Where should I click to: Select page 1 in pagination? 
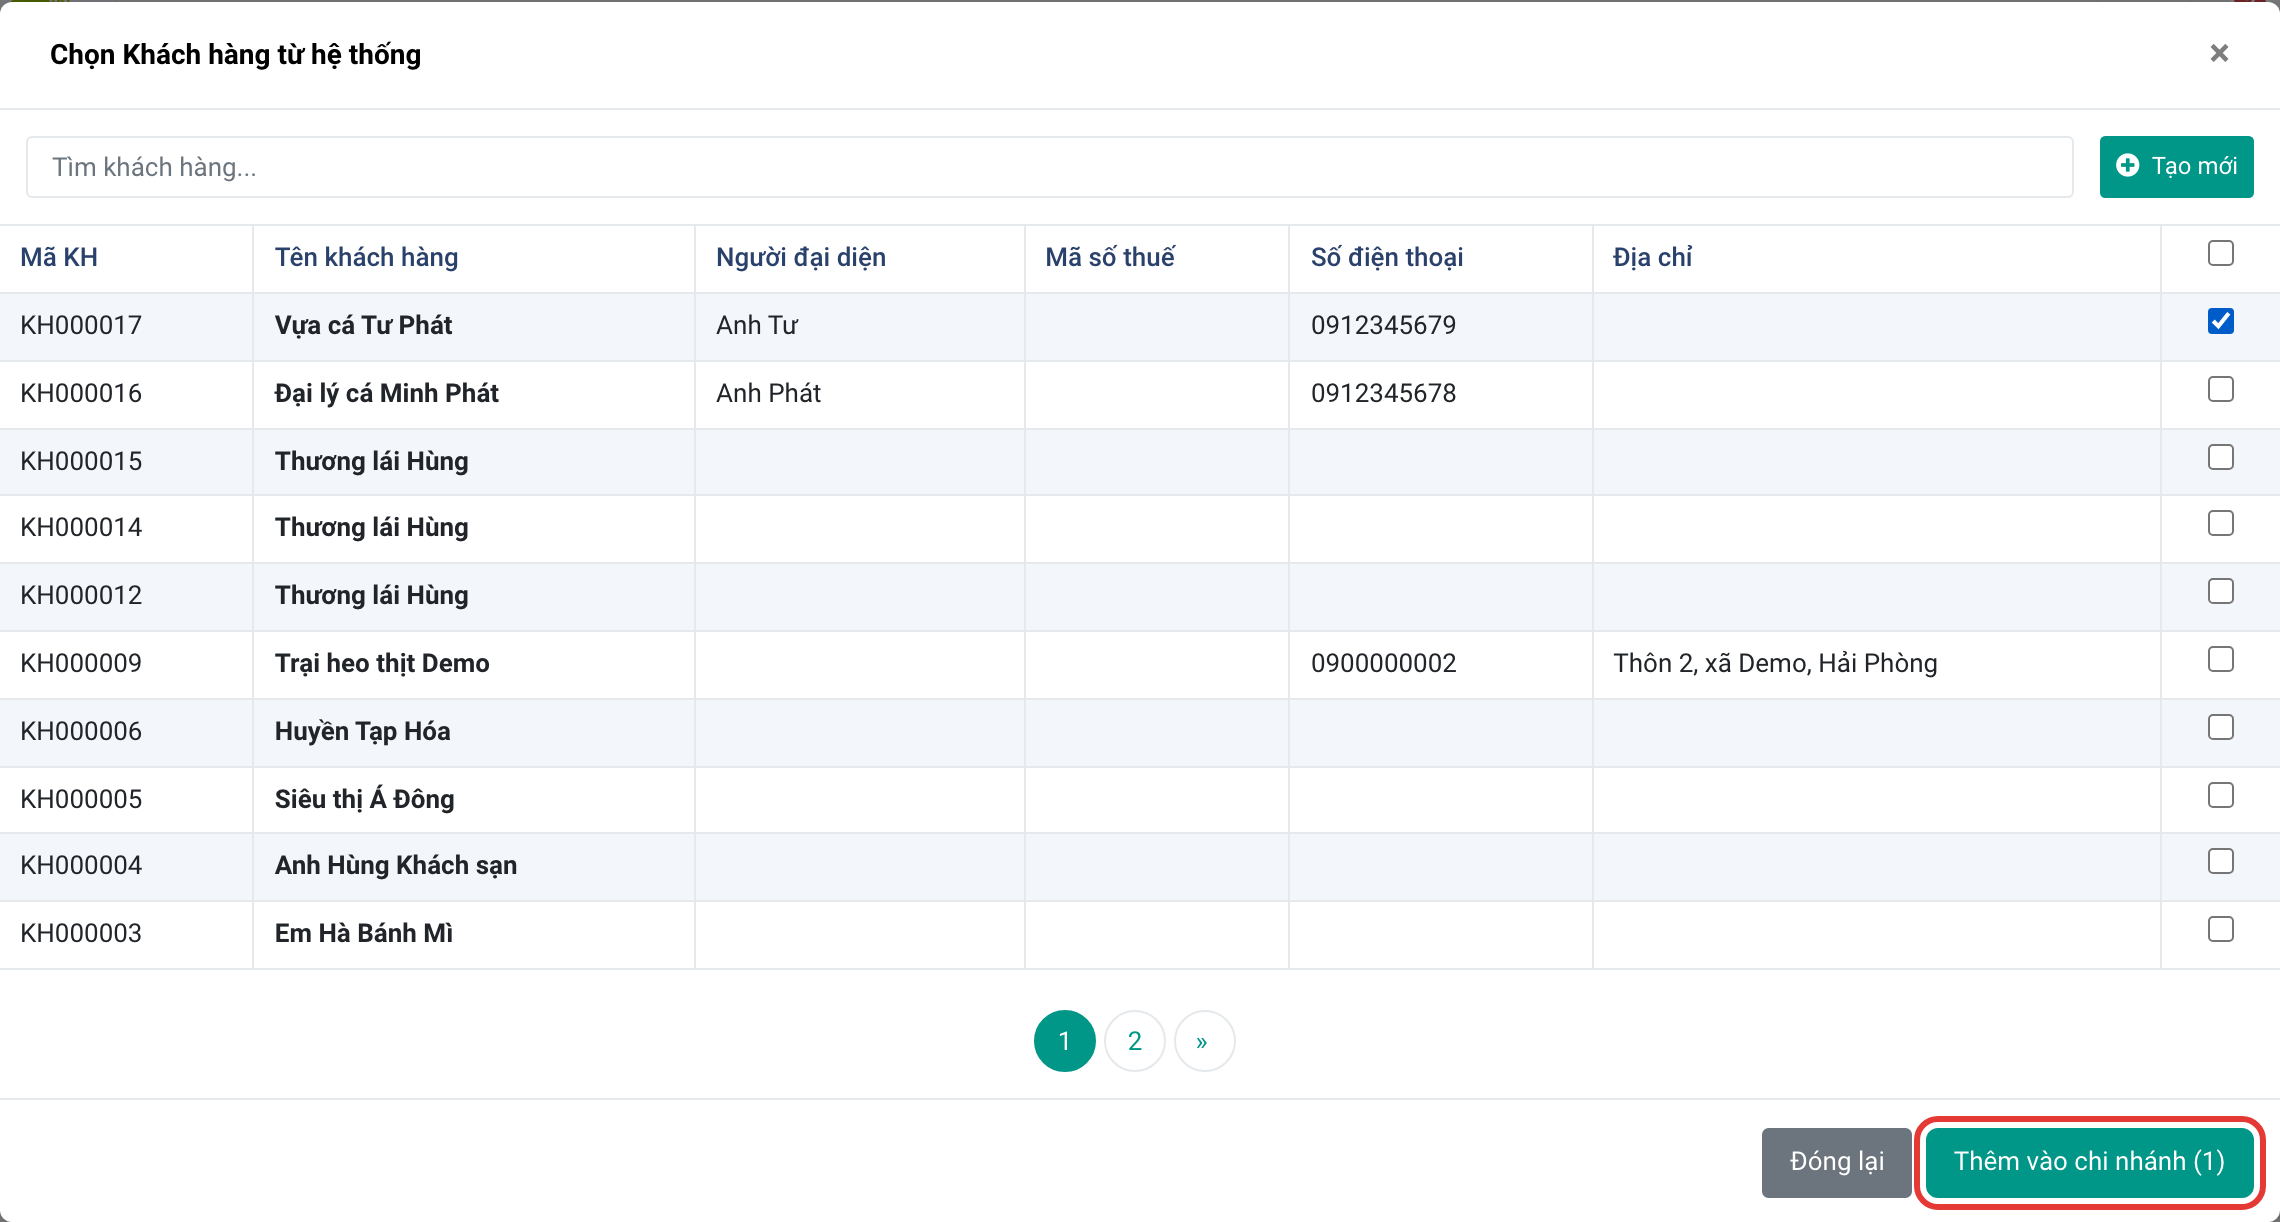pos(1064,1041)
